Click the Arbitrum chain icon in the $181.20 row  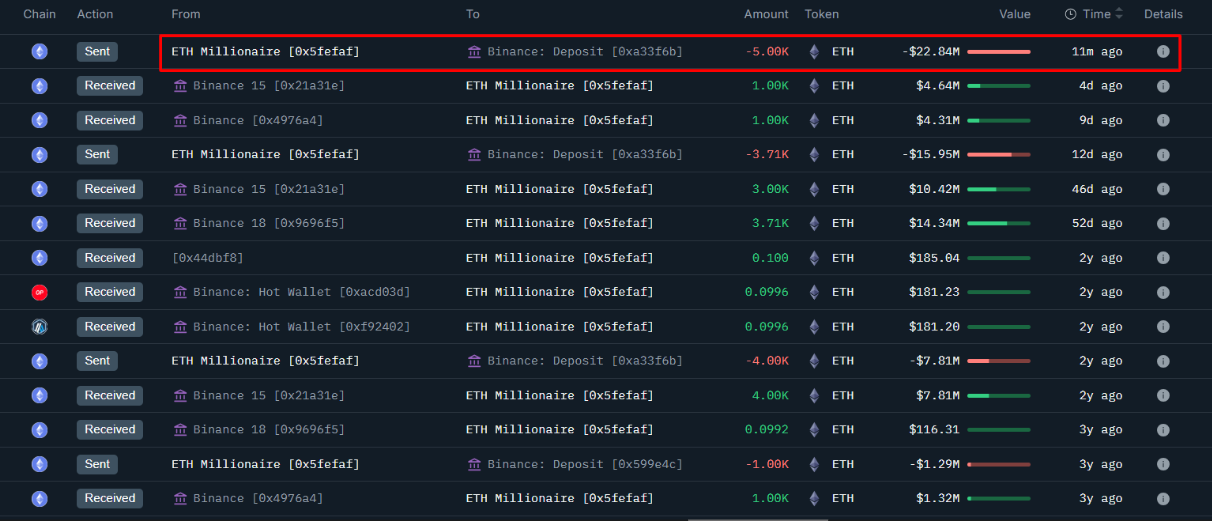(x=40, y=327)
